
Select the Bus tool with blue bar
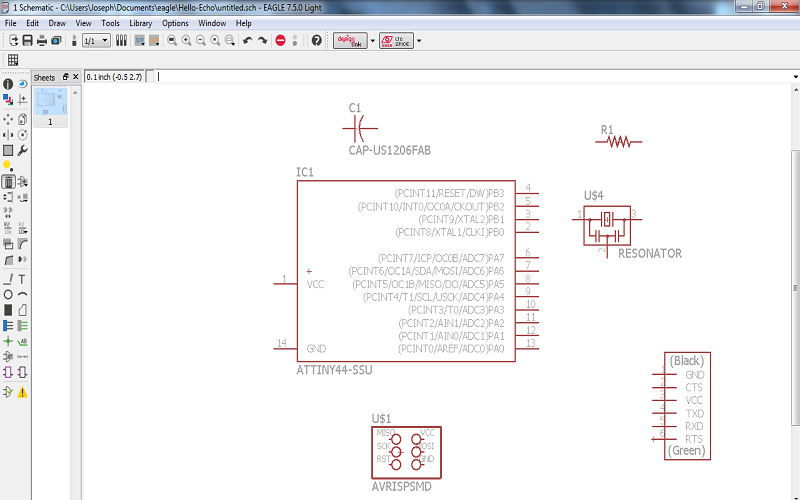coord(8,326)
